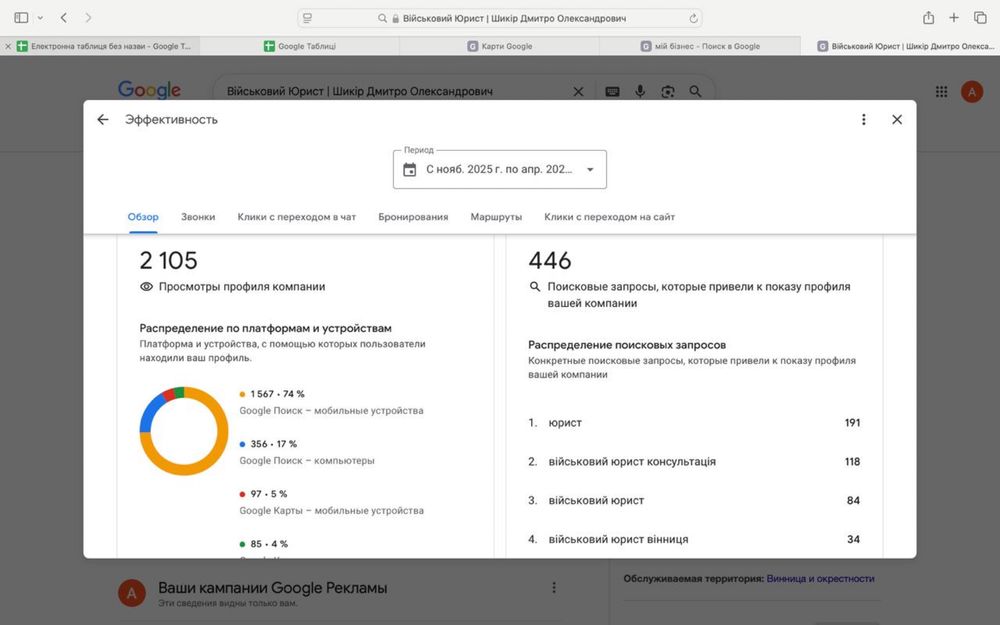1000x625 pixels.
Task: Click the Ваши кампании Google Рекламы avatar
Action: tap(131, 594)
